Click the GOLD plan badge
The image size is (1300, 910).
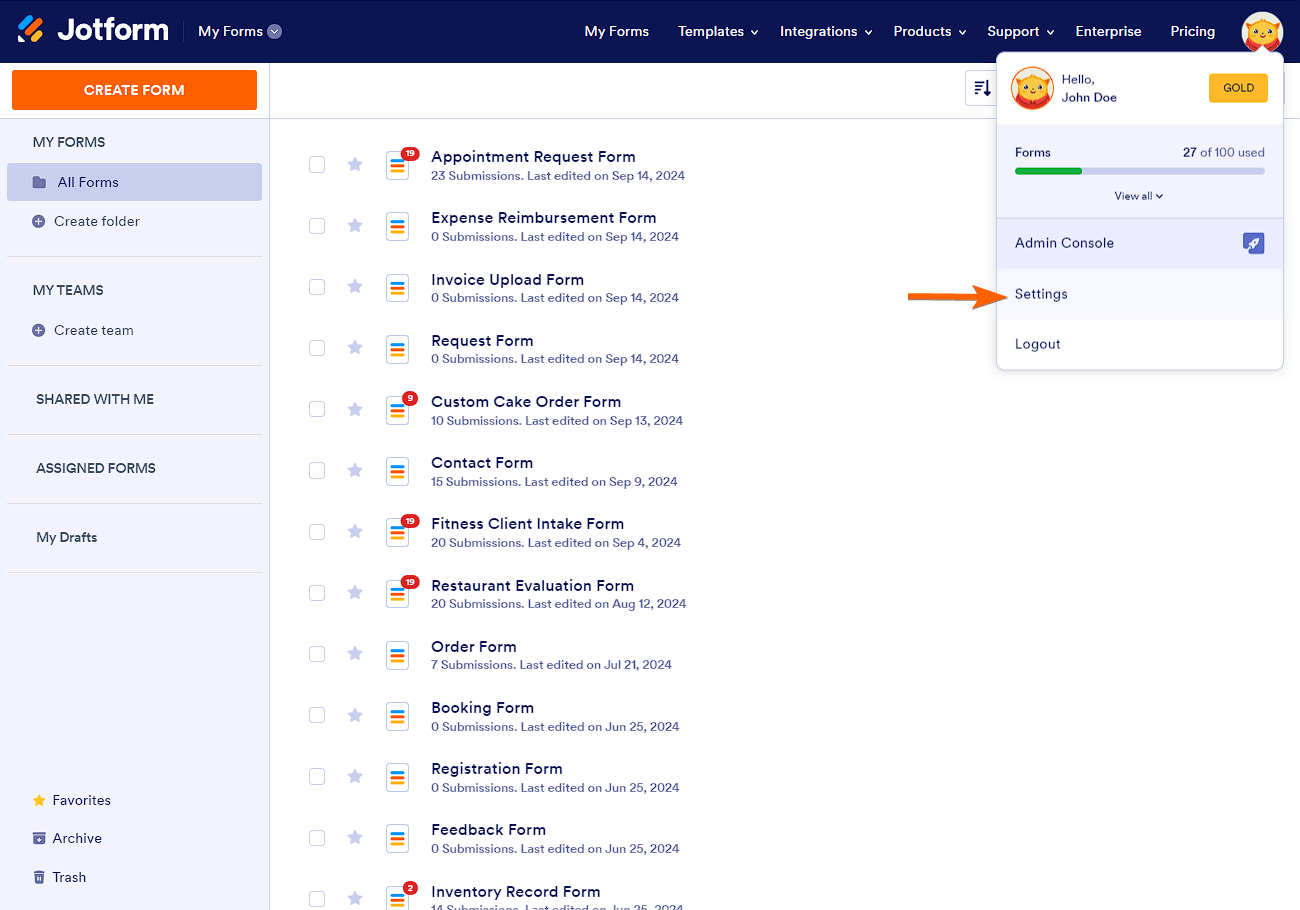click(x=1238, y=88)
